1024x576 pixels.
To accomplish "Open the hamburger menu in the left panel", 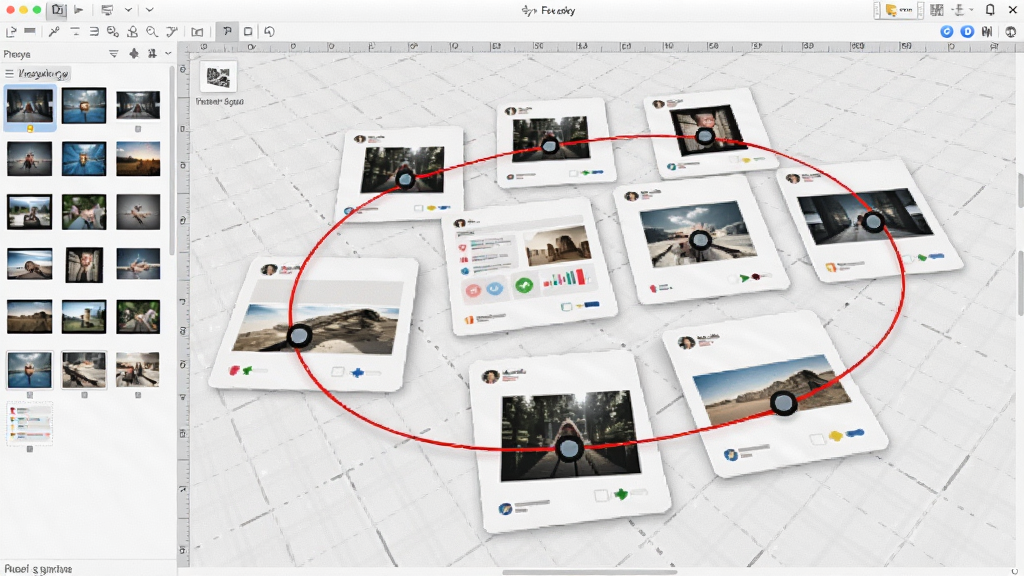I will [9, 74].
